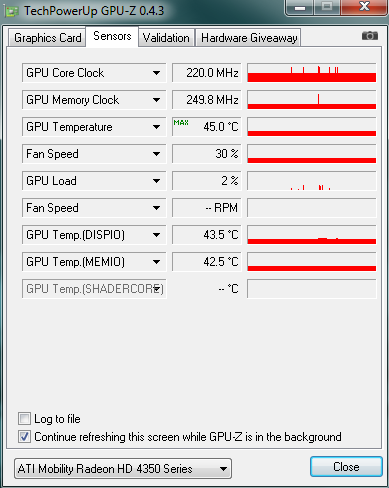Click the GPU Core Clock red history graph
This screenshot has height=488, width=389.
tap(312, 73)
